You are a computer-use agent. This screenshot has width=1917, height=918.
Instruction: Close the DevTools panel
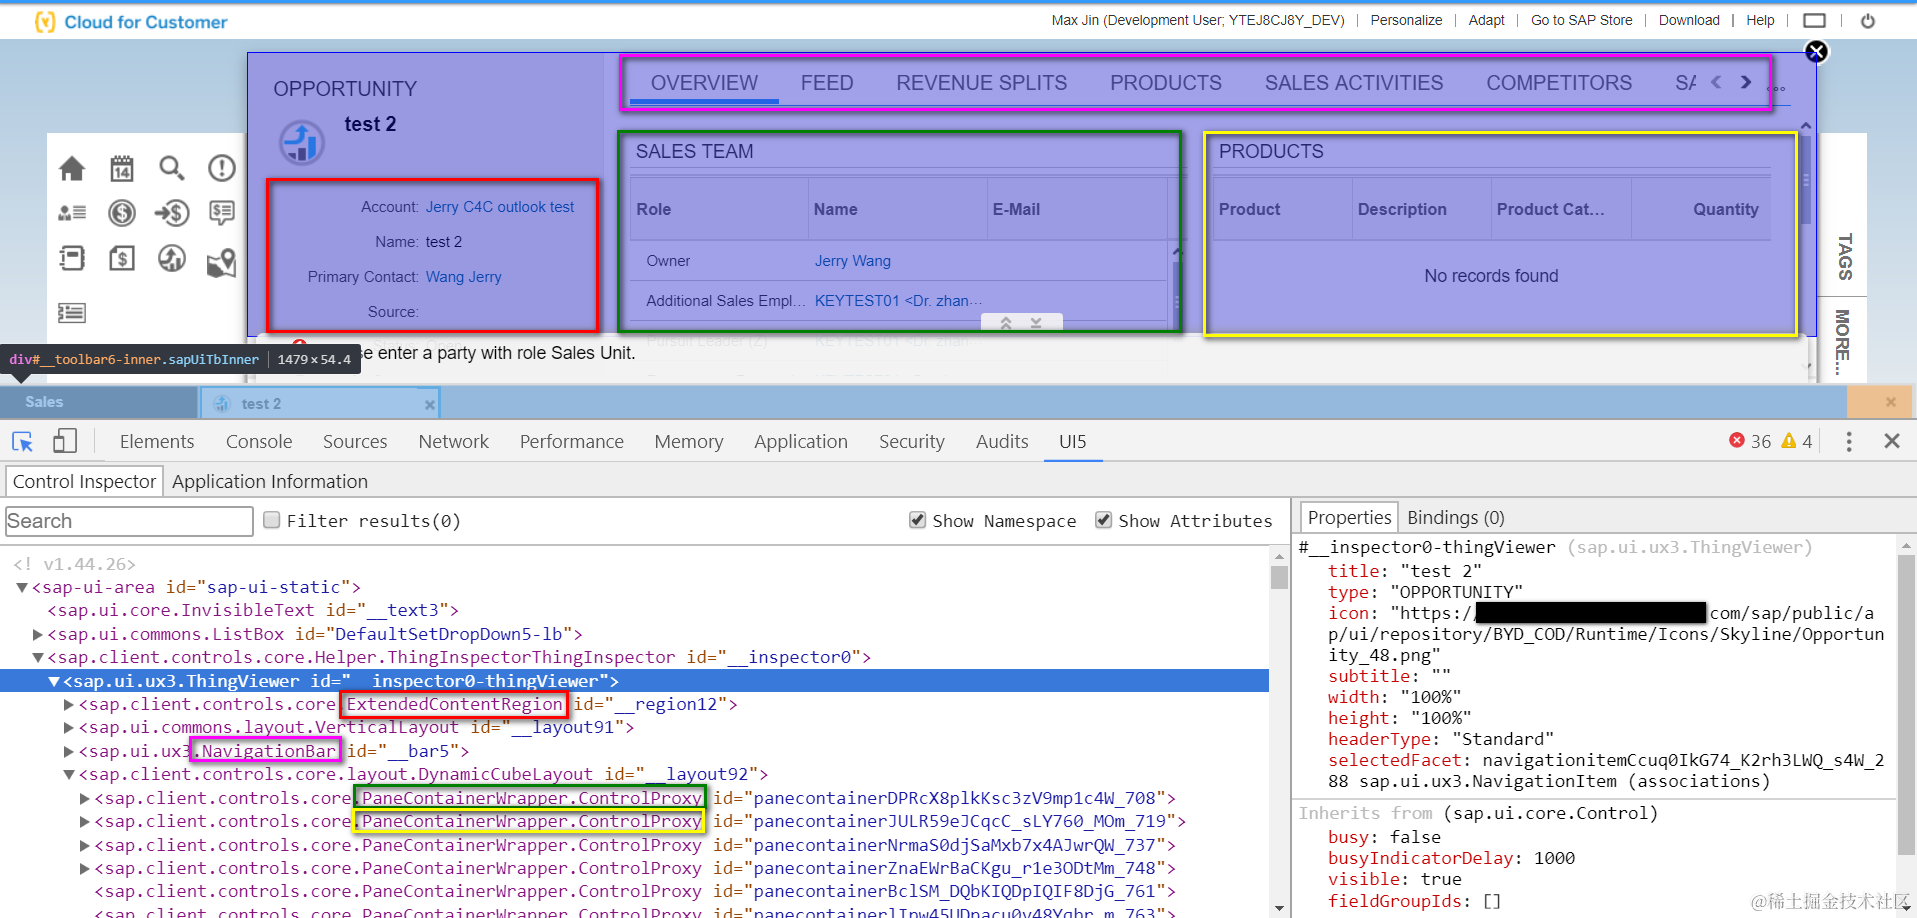1892,441
